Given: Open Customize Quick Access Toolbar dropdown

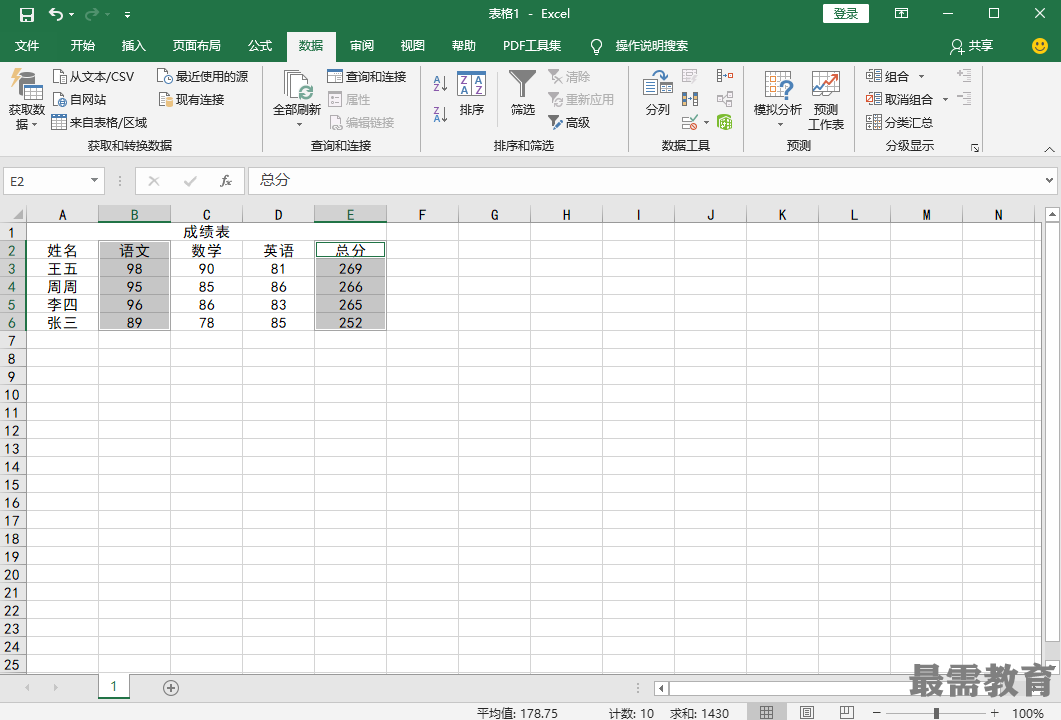Looking at the screenshot, I should pos(127,14).
